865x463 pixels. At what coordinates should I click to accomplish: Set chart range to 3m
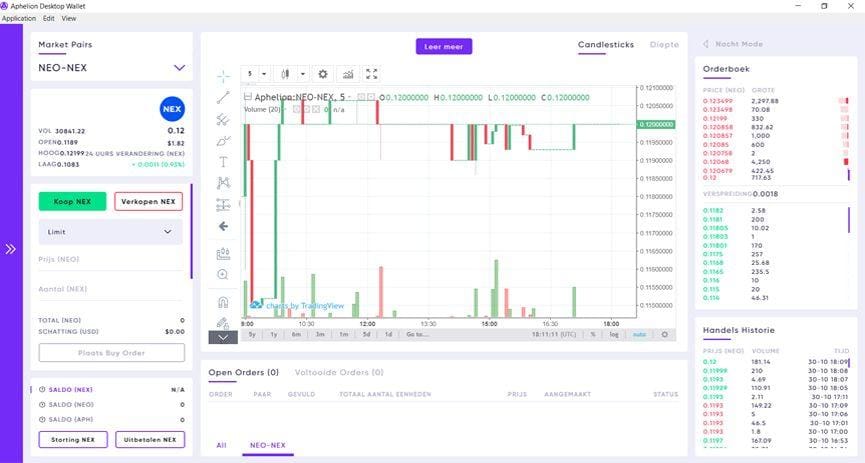320,334
